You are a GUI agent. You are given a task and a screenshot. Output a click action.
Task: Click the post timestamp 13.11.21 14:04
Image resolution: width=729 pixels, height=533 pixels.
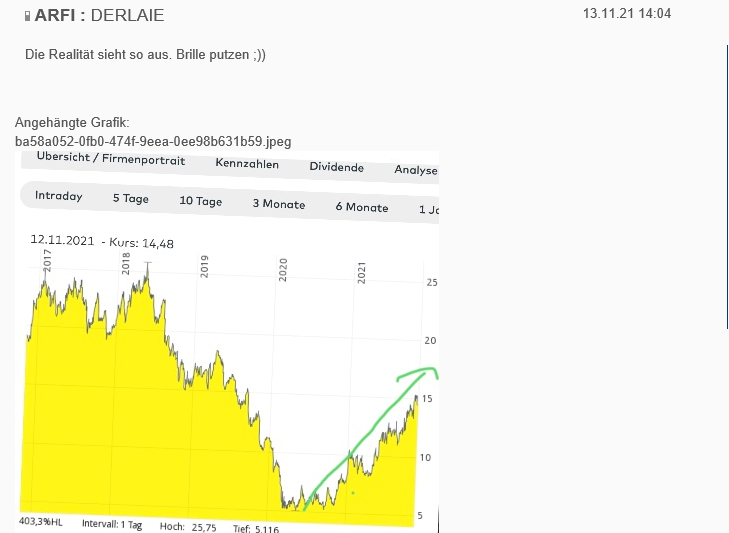(626, 14)
